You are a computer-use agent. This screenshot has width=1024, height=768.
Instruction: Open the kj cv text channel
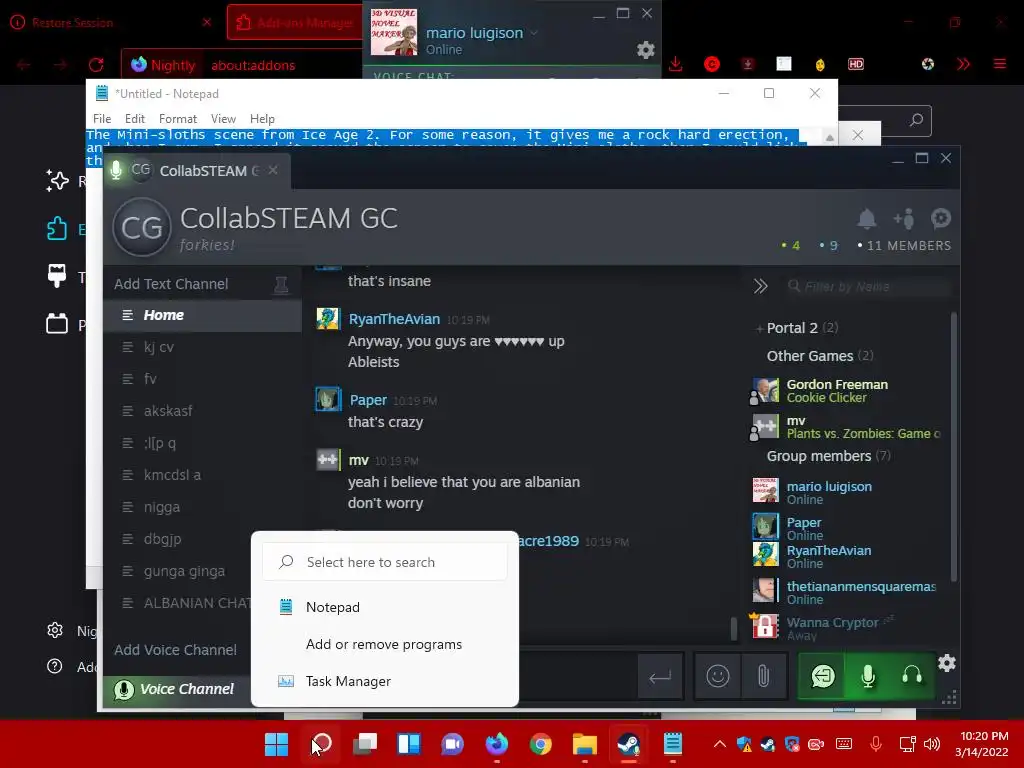202,347
